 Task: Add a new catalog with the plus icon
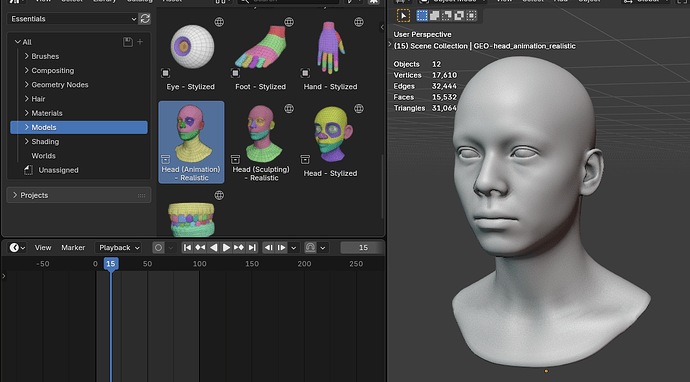coord(140,42)
